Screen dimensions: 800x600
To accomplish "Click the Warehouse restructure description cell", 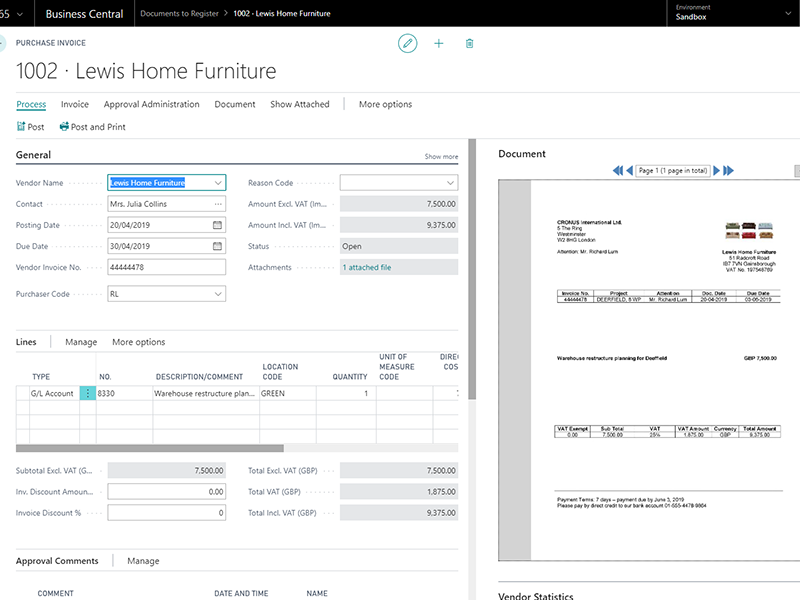I will [x=206, y=393].
